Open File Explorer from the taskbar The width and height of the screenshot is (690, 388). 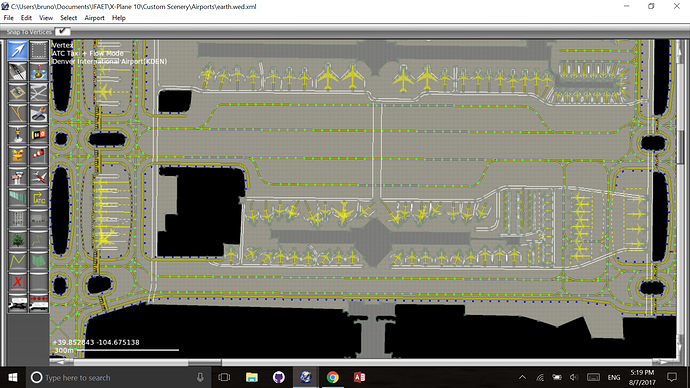[252, 377]
